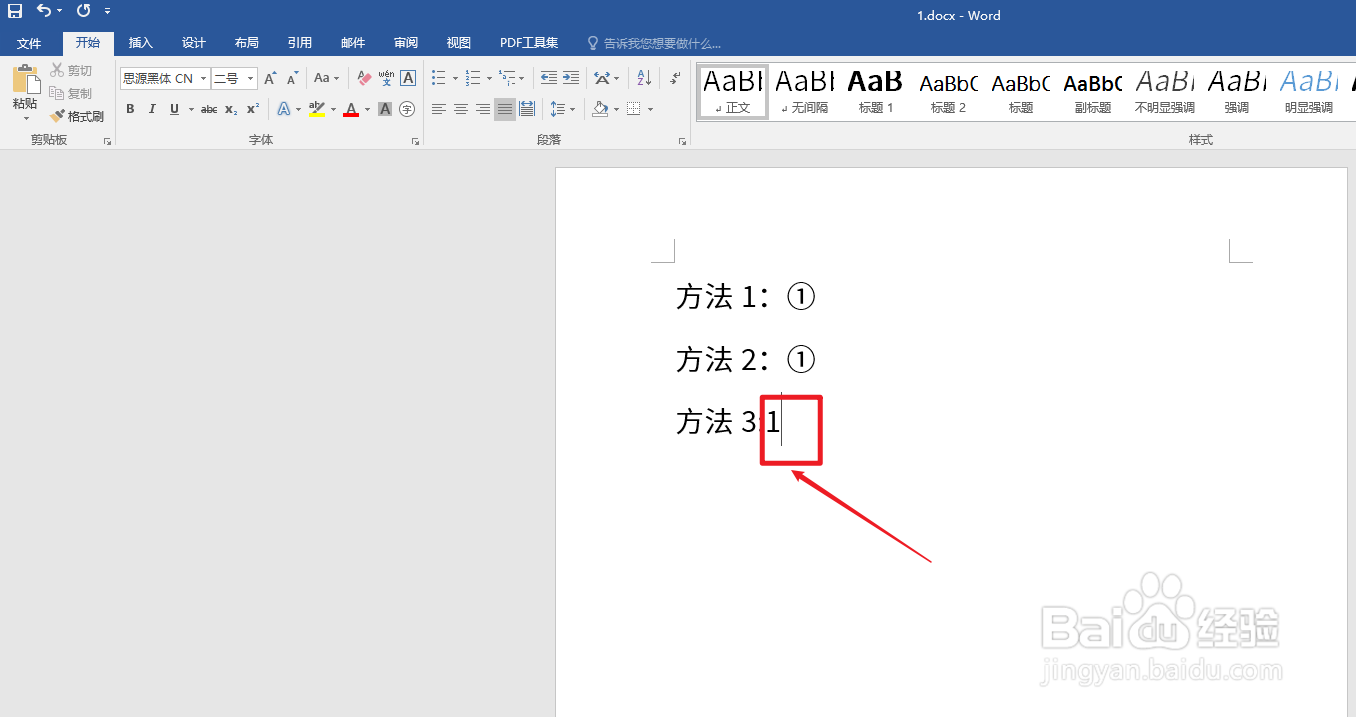The height and width of the screenshot is (717, 1356).
Task: Open the customize quick access toolbar arrow
Action: tap(107, 11)
